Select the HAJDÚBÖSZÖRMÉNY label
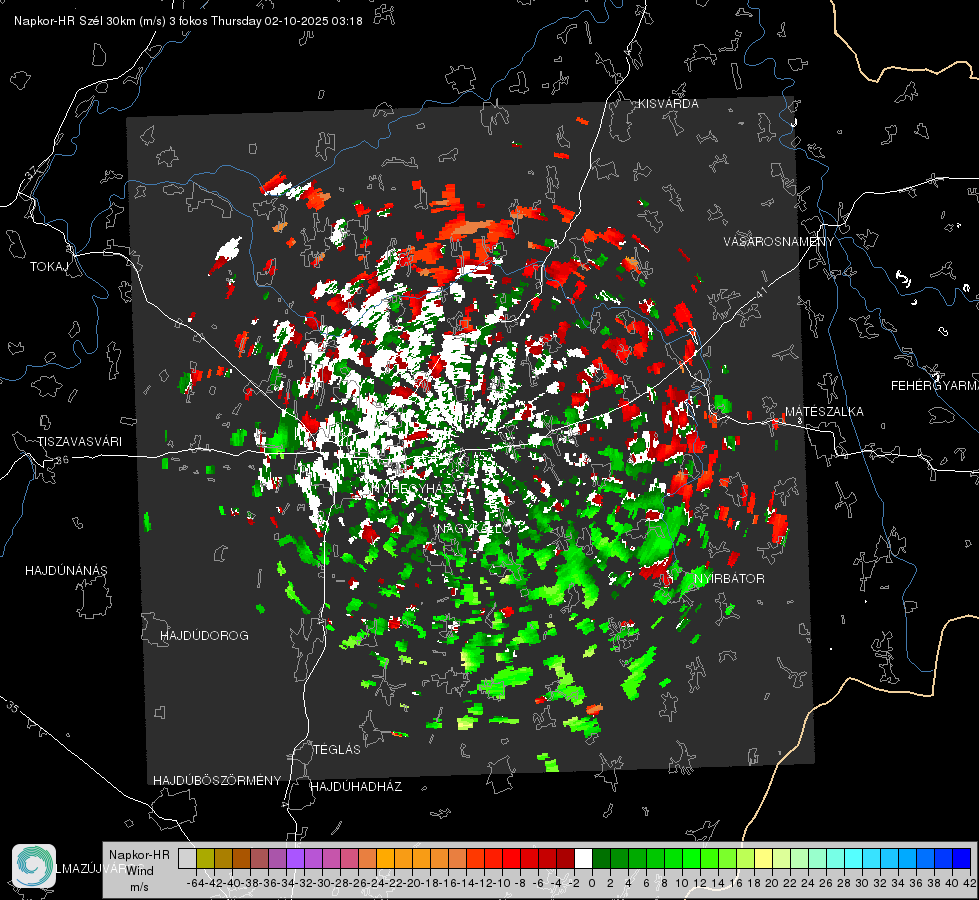Screen dimensions: 979x900 [217, 781]
